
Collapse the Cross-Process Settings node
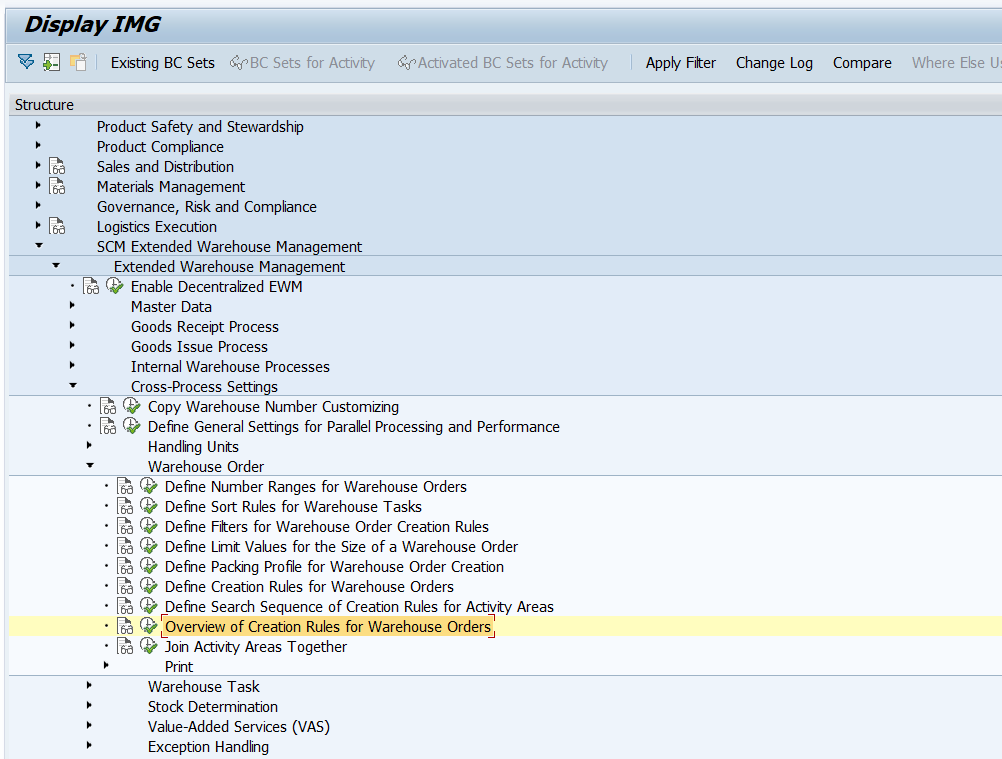pyautogui.click(x=73, y=385)
